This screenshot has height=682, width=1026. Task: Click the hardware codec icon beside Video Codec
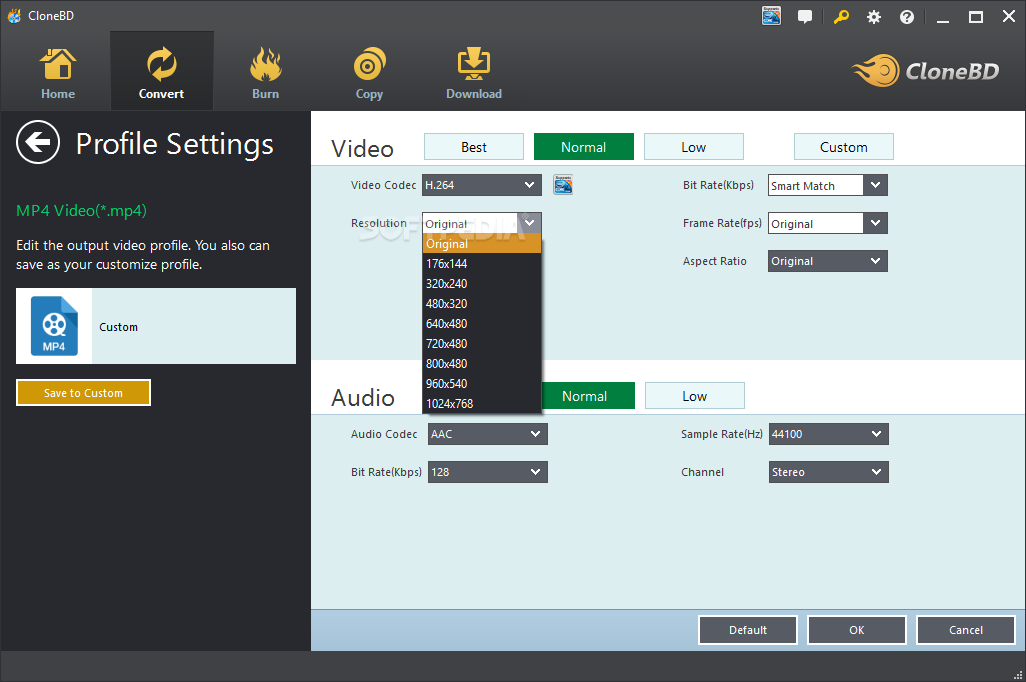(x=563, y=185)
